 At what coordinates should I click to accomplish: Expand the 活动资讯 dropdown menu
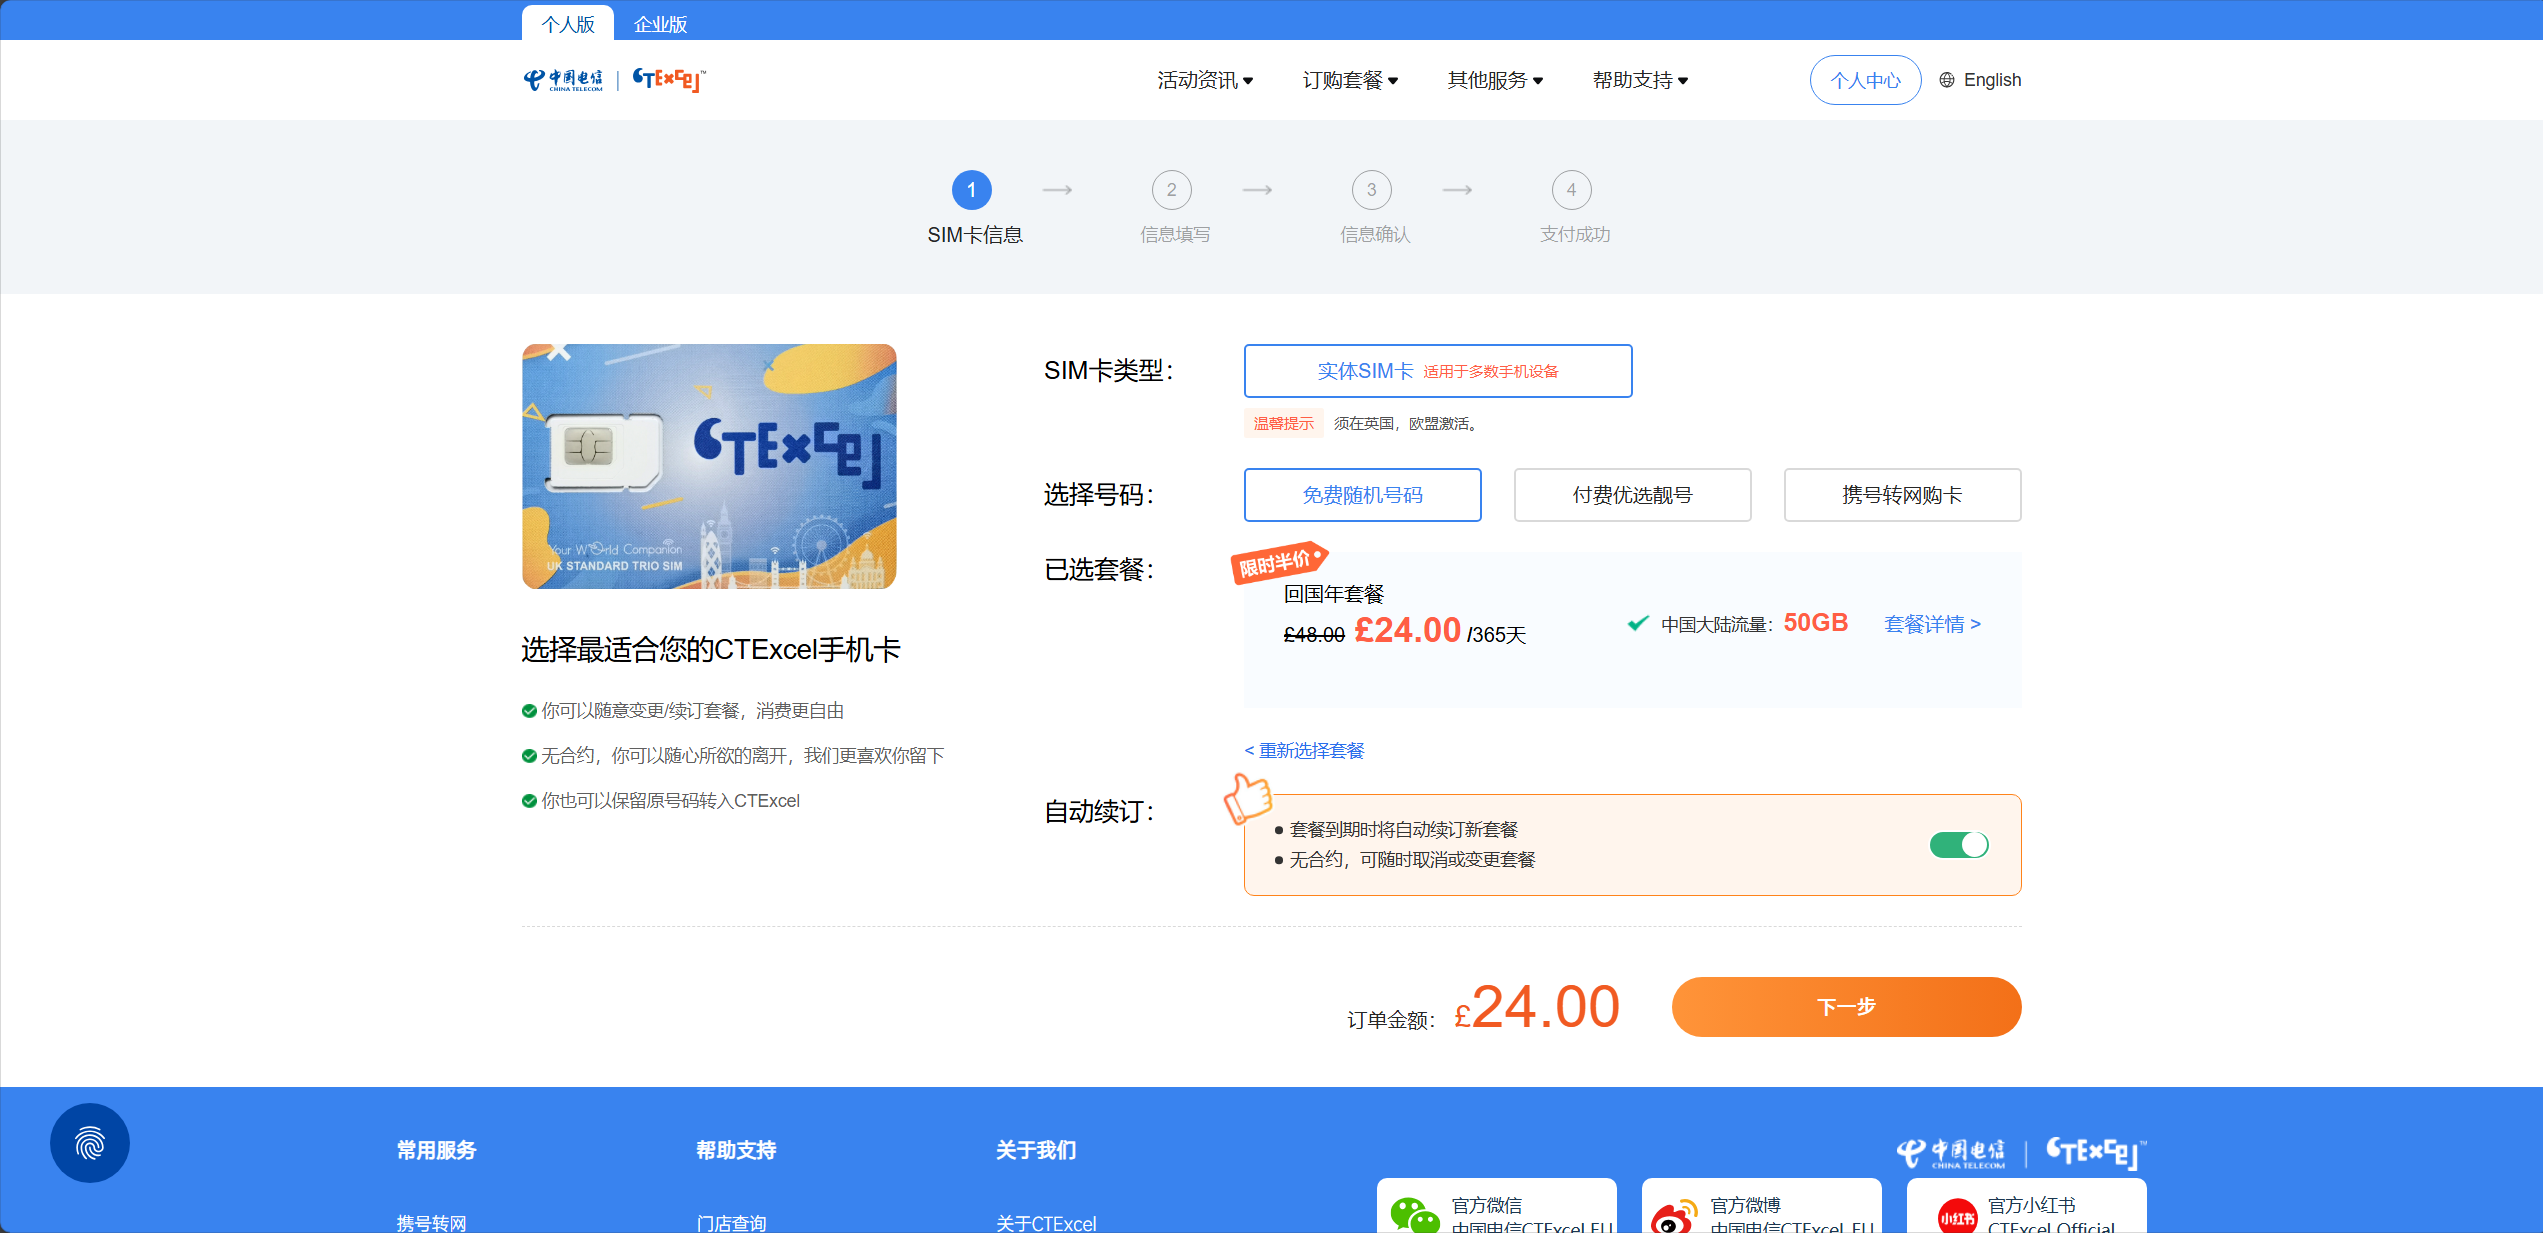coord(1205,80)
